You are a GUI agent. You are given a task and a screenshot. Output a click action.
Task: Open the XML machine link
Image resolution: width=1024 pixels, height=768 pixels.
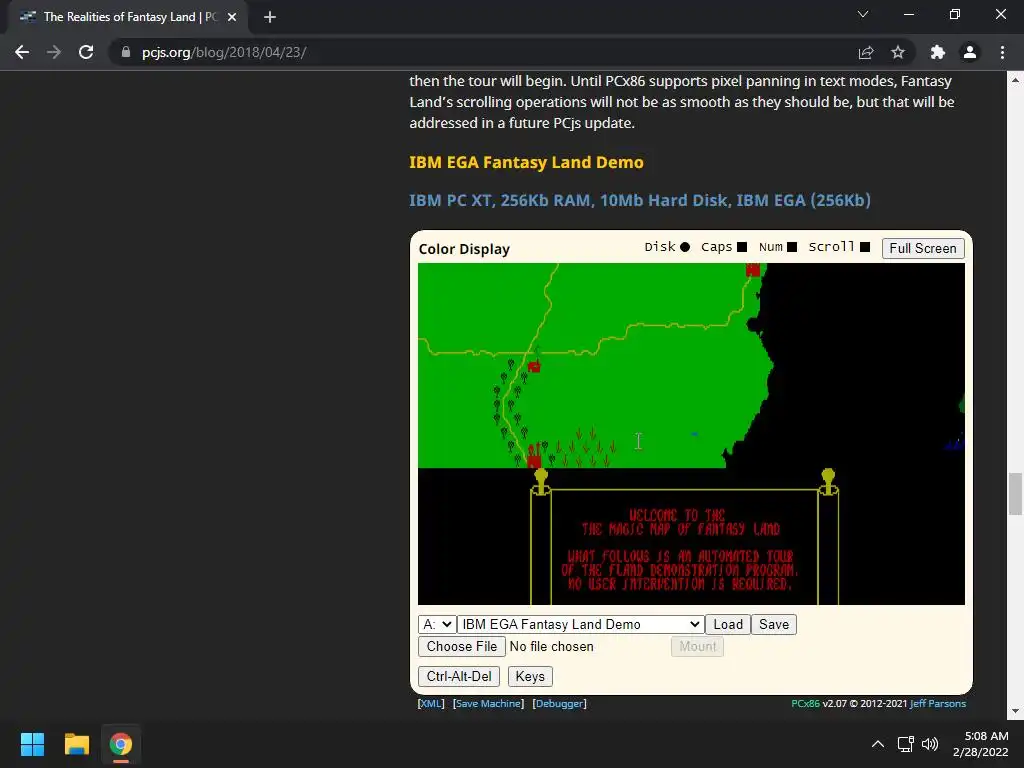pyautogui.click(x=431, y=703)
